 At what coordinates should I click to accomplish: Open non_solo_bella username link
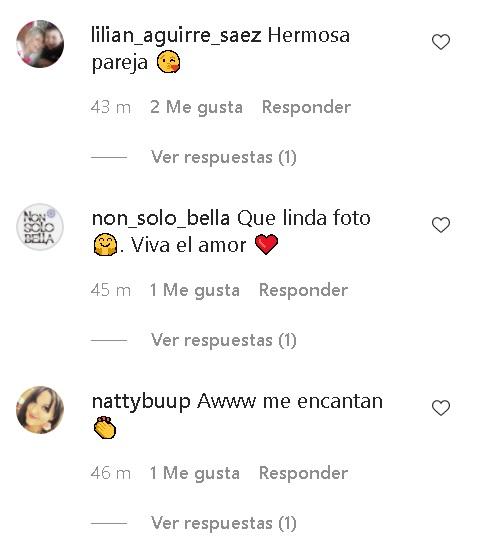161,219
